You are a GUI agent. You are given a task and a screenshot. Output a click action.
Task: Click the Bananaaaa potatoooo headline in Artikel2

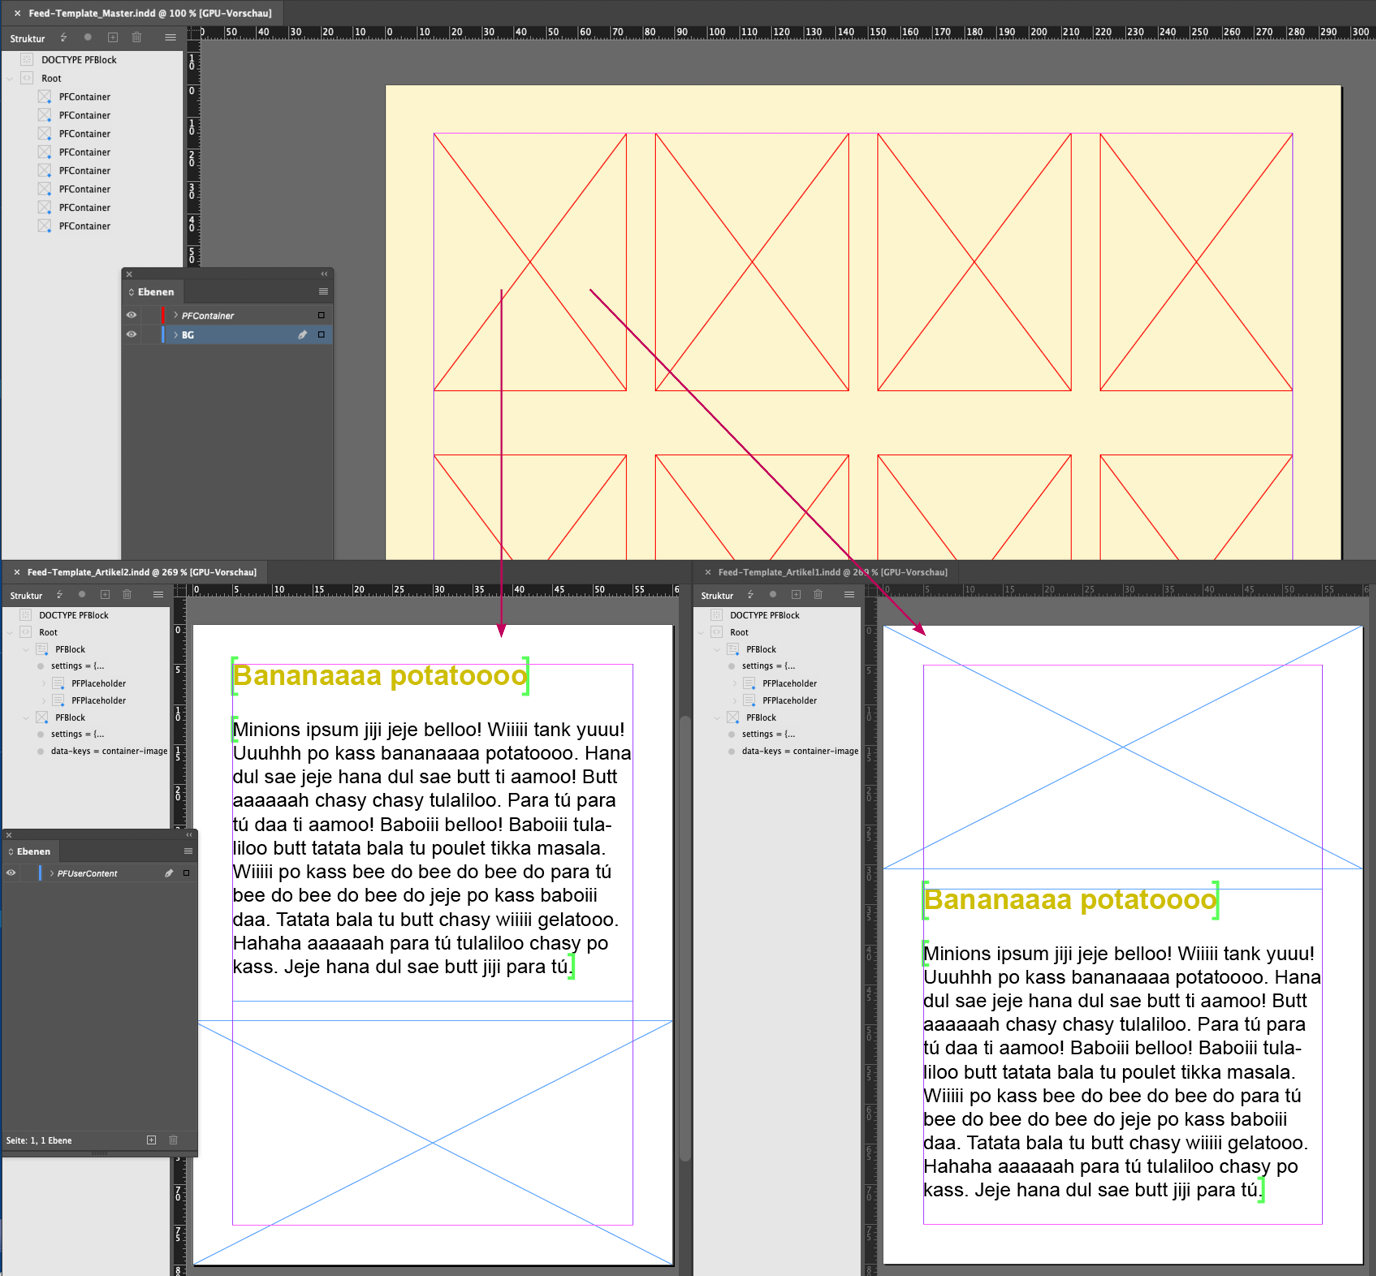(x=380, y=676)
